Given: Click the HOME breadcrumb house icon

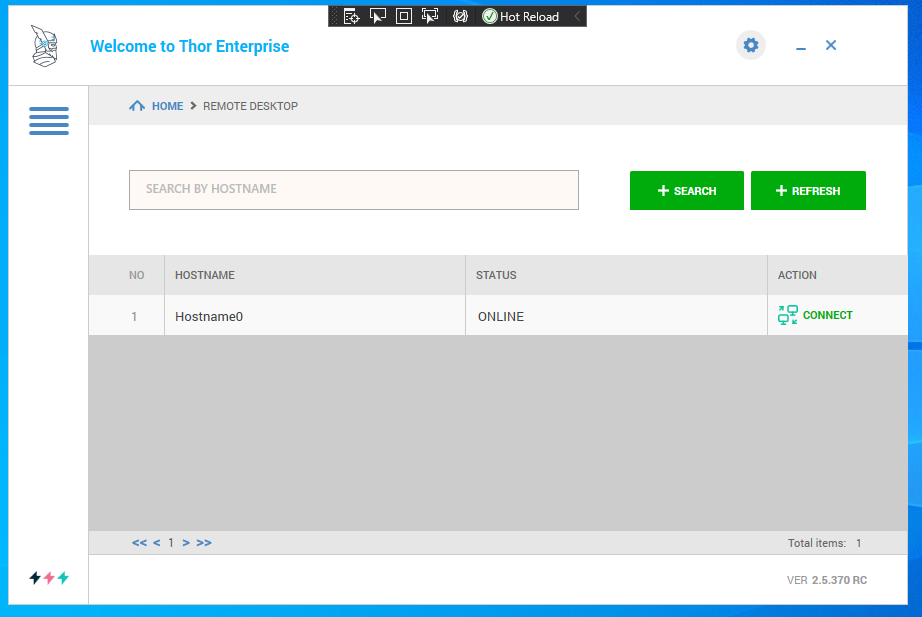Looking at the screenshot, I should click(137, 106).
